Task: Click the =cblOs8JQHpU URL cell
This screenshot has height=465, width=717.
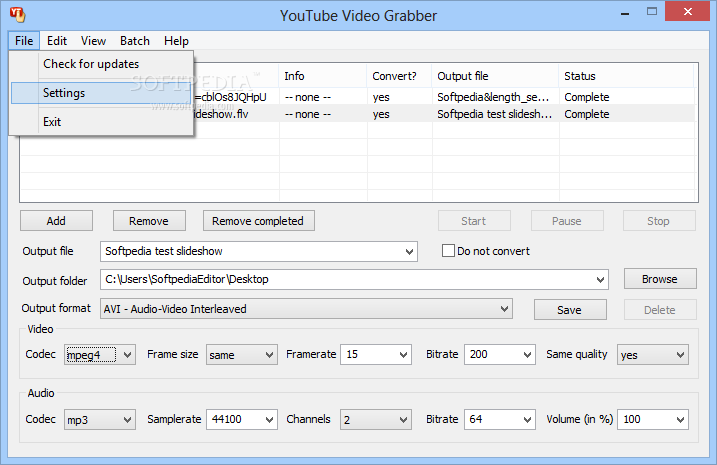Action: 230,97
